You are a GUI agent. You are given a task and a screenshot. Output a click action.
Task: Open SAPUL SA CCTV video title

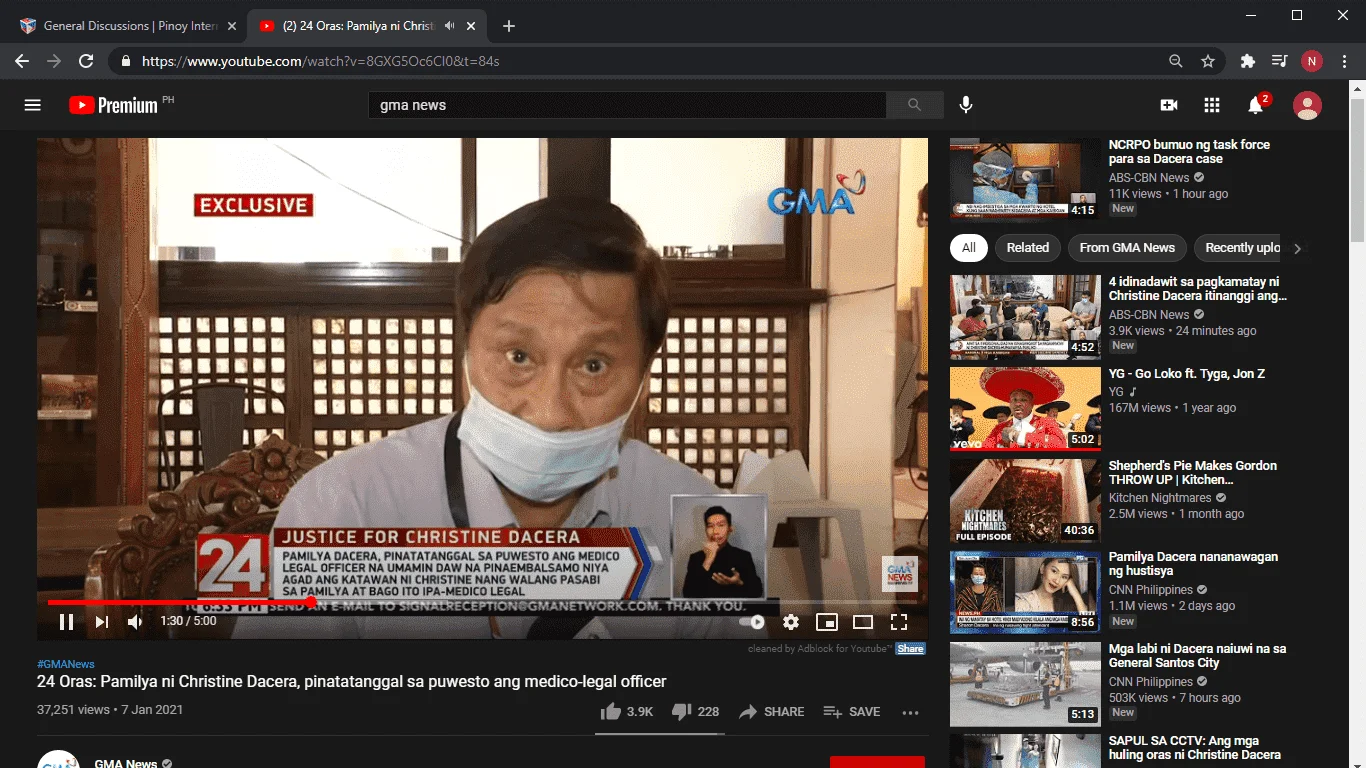[1195, 748]
